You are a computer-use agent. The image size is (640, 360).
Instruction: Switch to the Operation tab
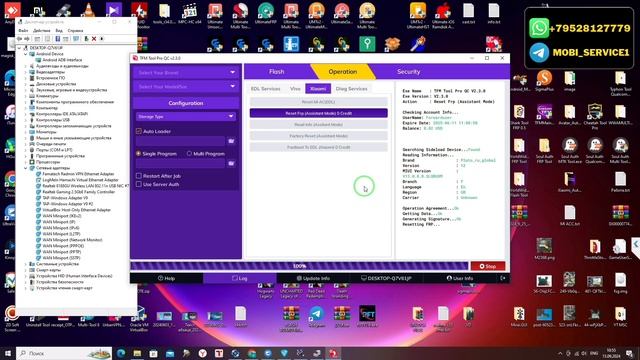pyautogui.click(x=342, y=71)
